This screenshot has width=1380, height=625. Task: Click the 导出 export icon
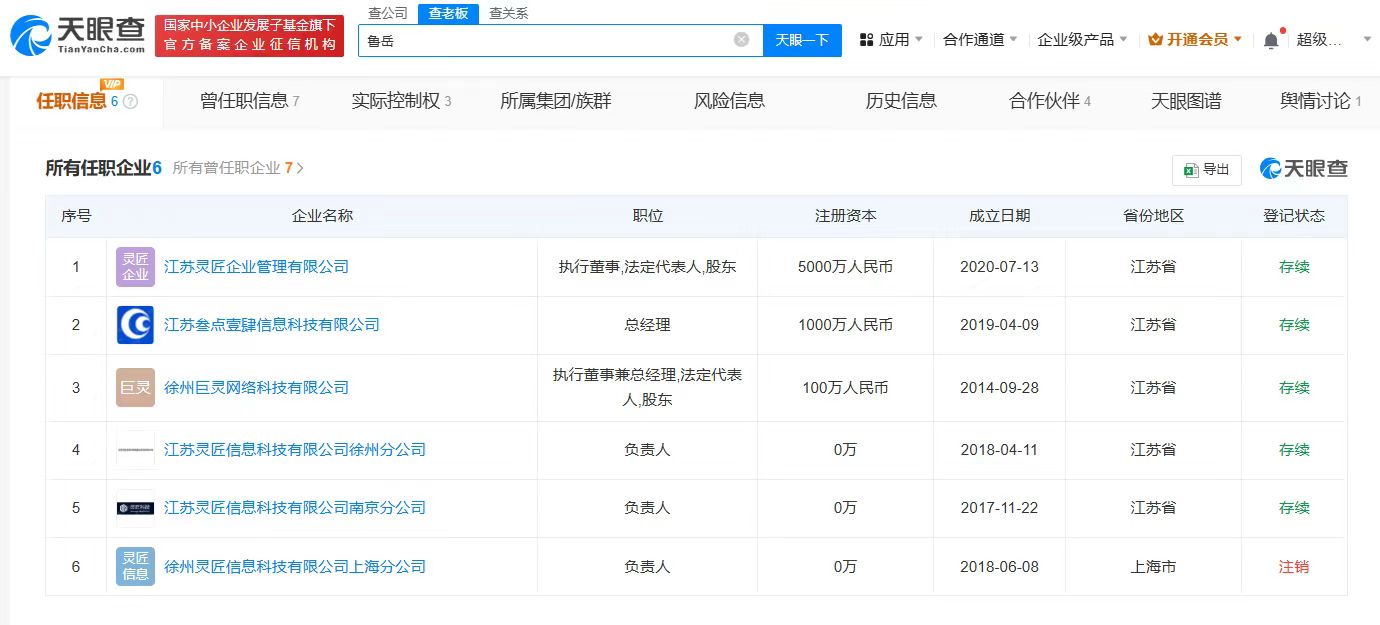point(1189,170)
